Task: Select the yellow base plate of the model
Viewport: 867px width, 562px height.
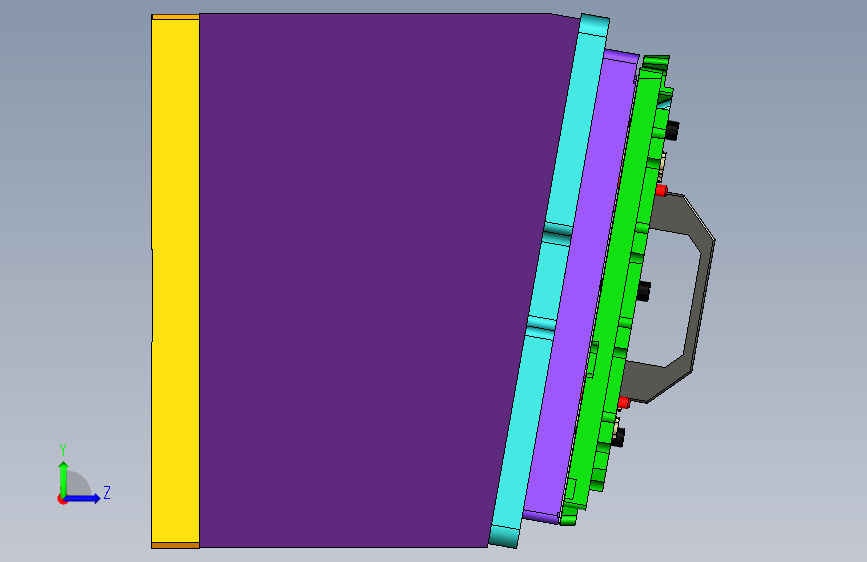Action: point(175,281)
